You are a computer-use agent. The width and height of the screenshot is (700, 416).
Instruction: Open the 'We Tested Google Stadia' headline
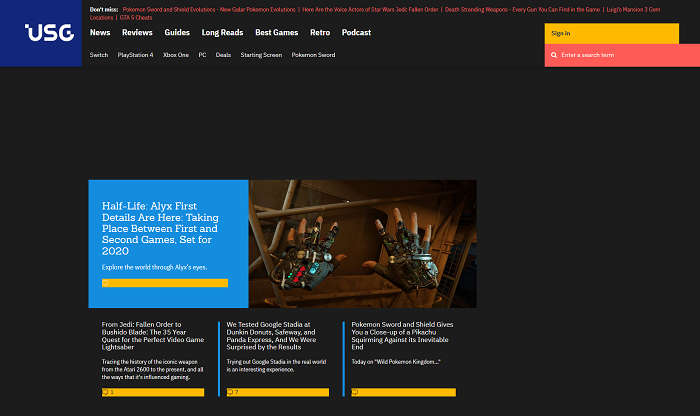click(271, 336)
